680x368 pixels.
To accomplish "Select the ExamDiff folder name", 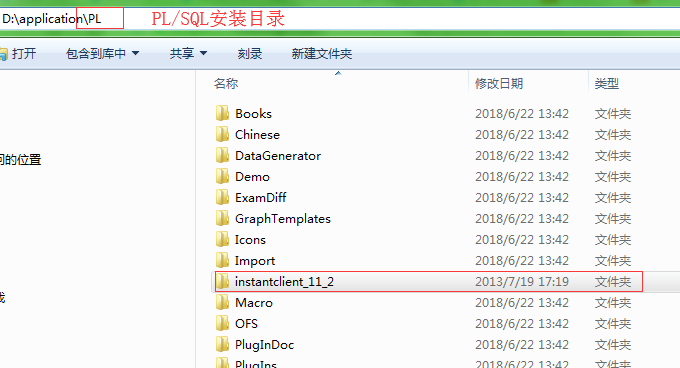I will click(x=261, y=198).
